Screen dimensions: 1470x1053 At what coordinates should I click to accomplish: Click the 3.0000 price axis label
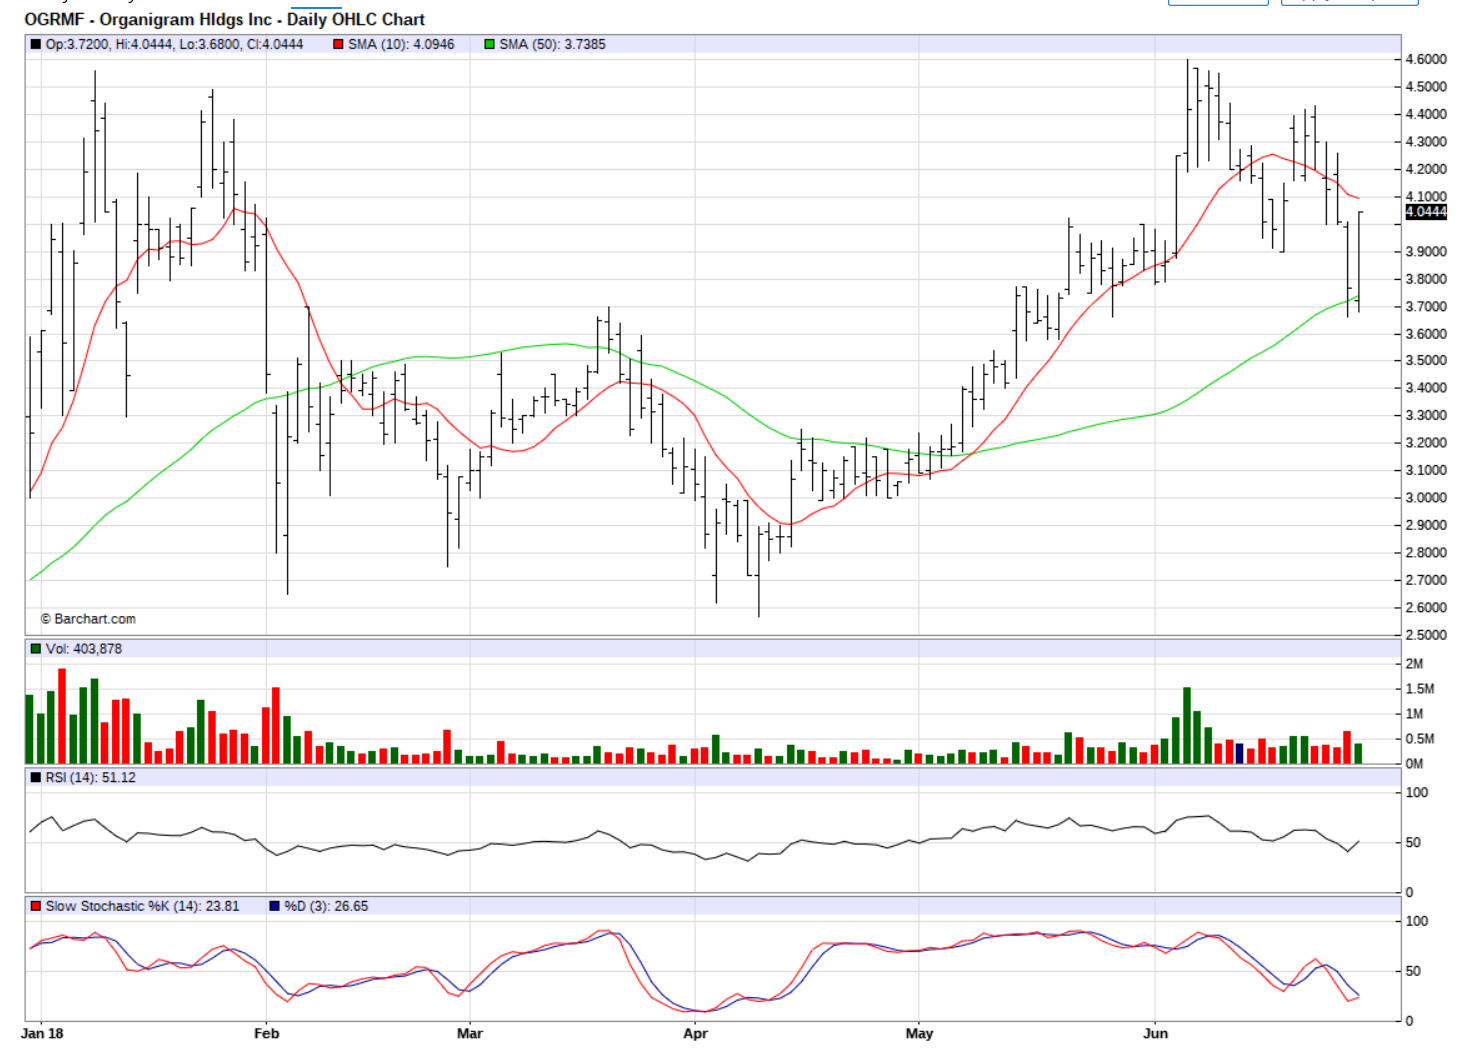point(1426,498)
